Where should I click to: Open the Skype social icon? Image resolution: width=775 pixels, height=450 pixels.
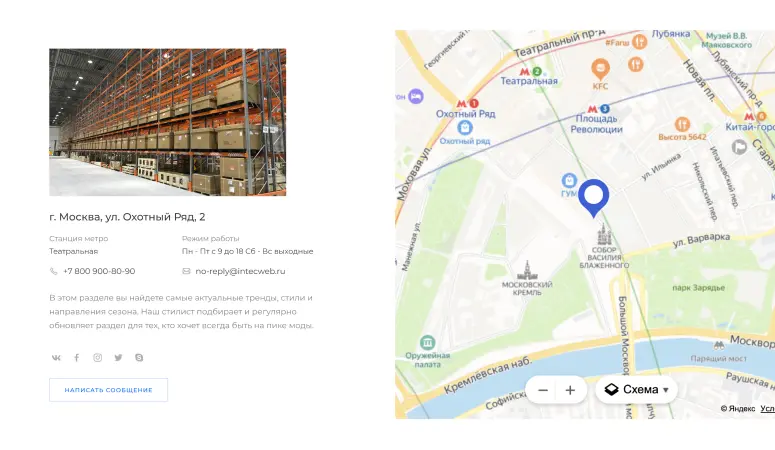(x=139, y=358)
